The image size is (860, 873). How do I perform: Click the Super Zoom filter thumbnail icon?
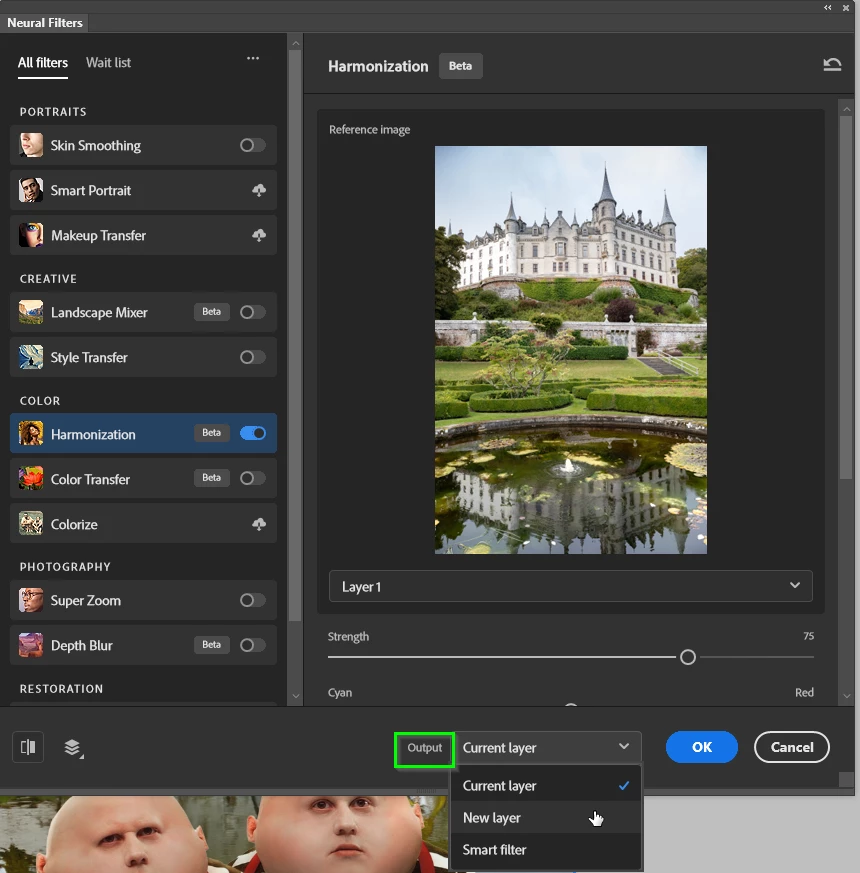click(x=31, y=600)
